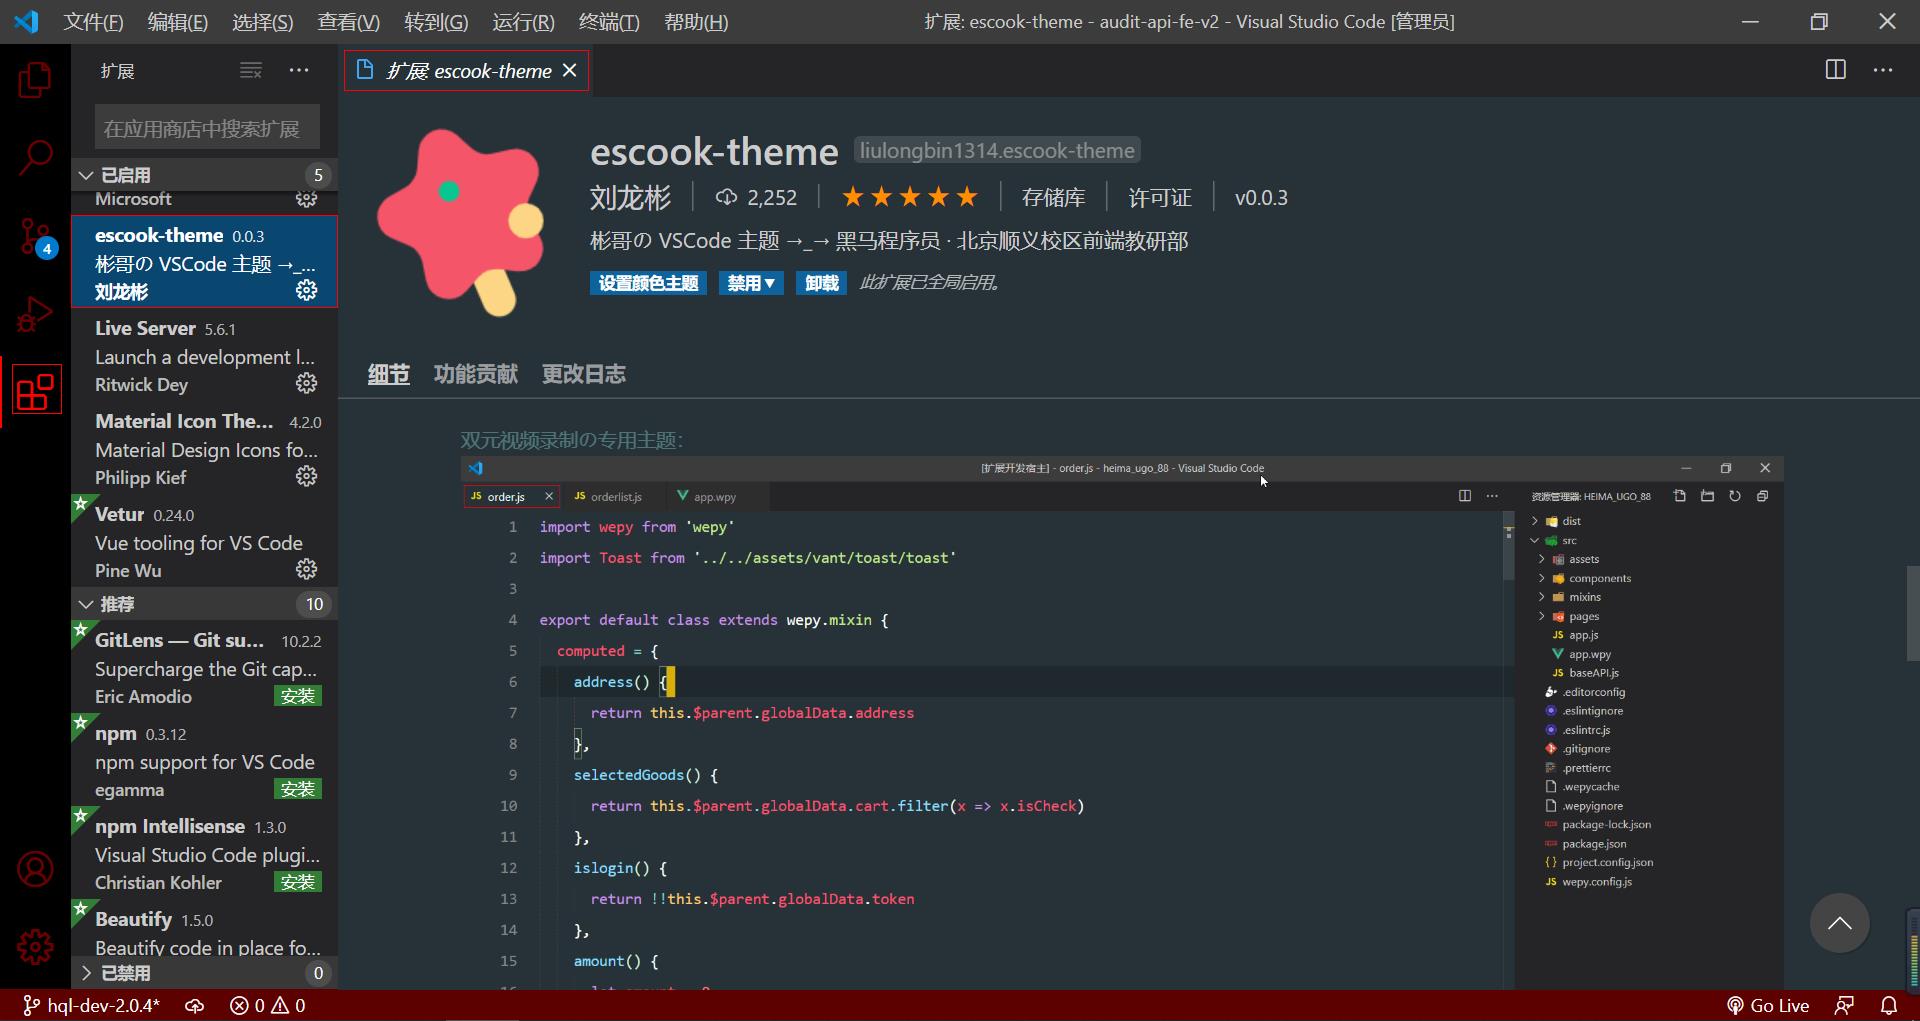Open the 选择(S) menu
Image resolution: width=1920 pixels, height=1021 pixels.
(x=263, y=21)
